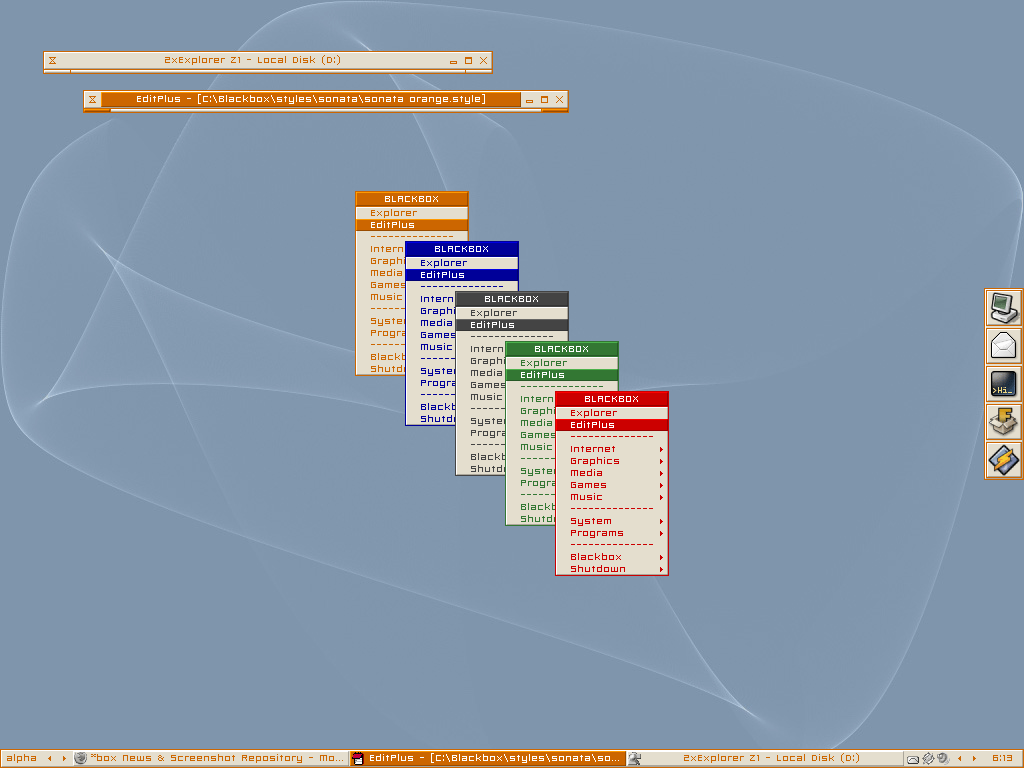Click the left arrow next to the clock
Viewport: 1024px width, 768px height.
tap(959, 758)
